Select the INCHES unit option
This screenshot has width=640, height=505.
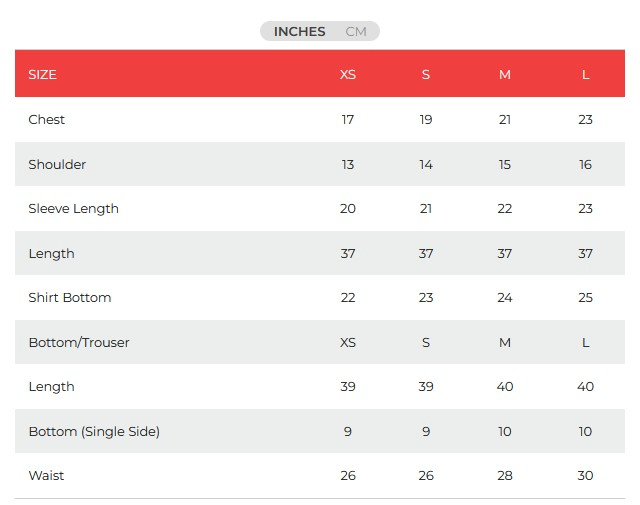point(299,32)
